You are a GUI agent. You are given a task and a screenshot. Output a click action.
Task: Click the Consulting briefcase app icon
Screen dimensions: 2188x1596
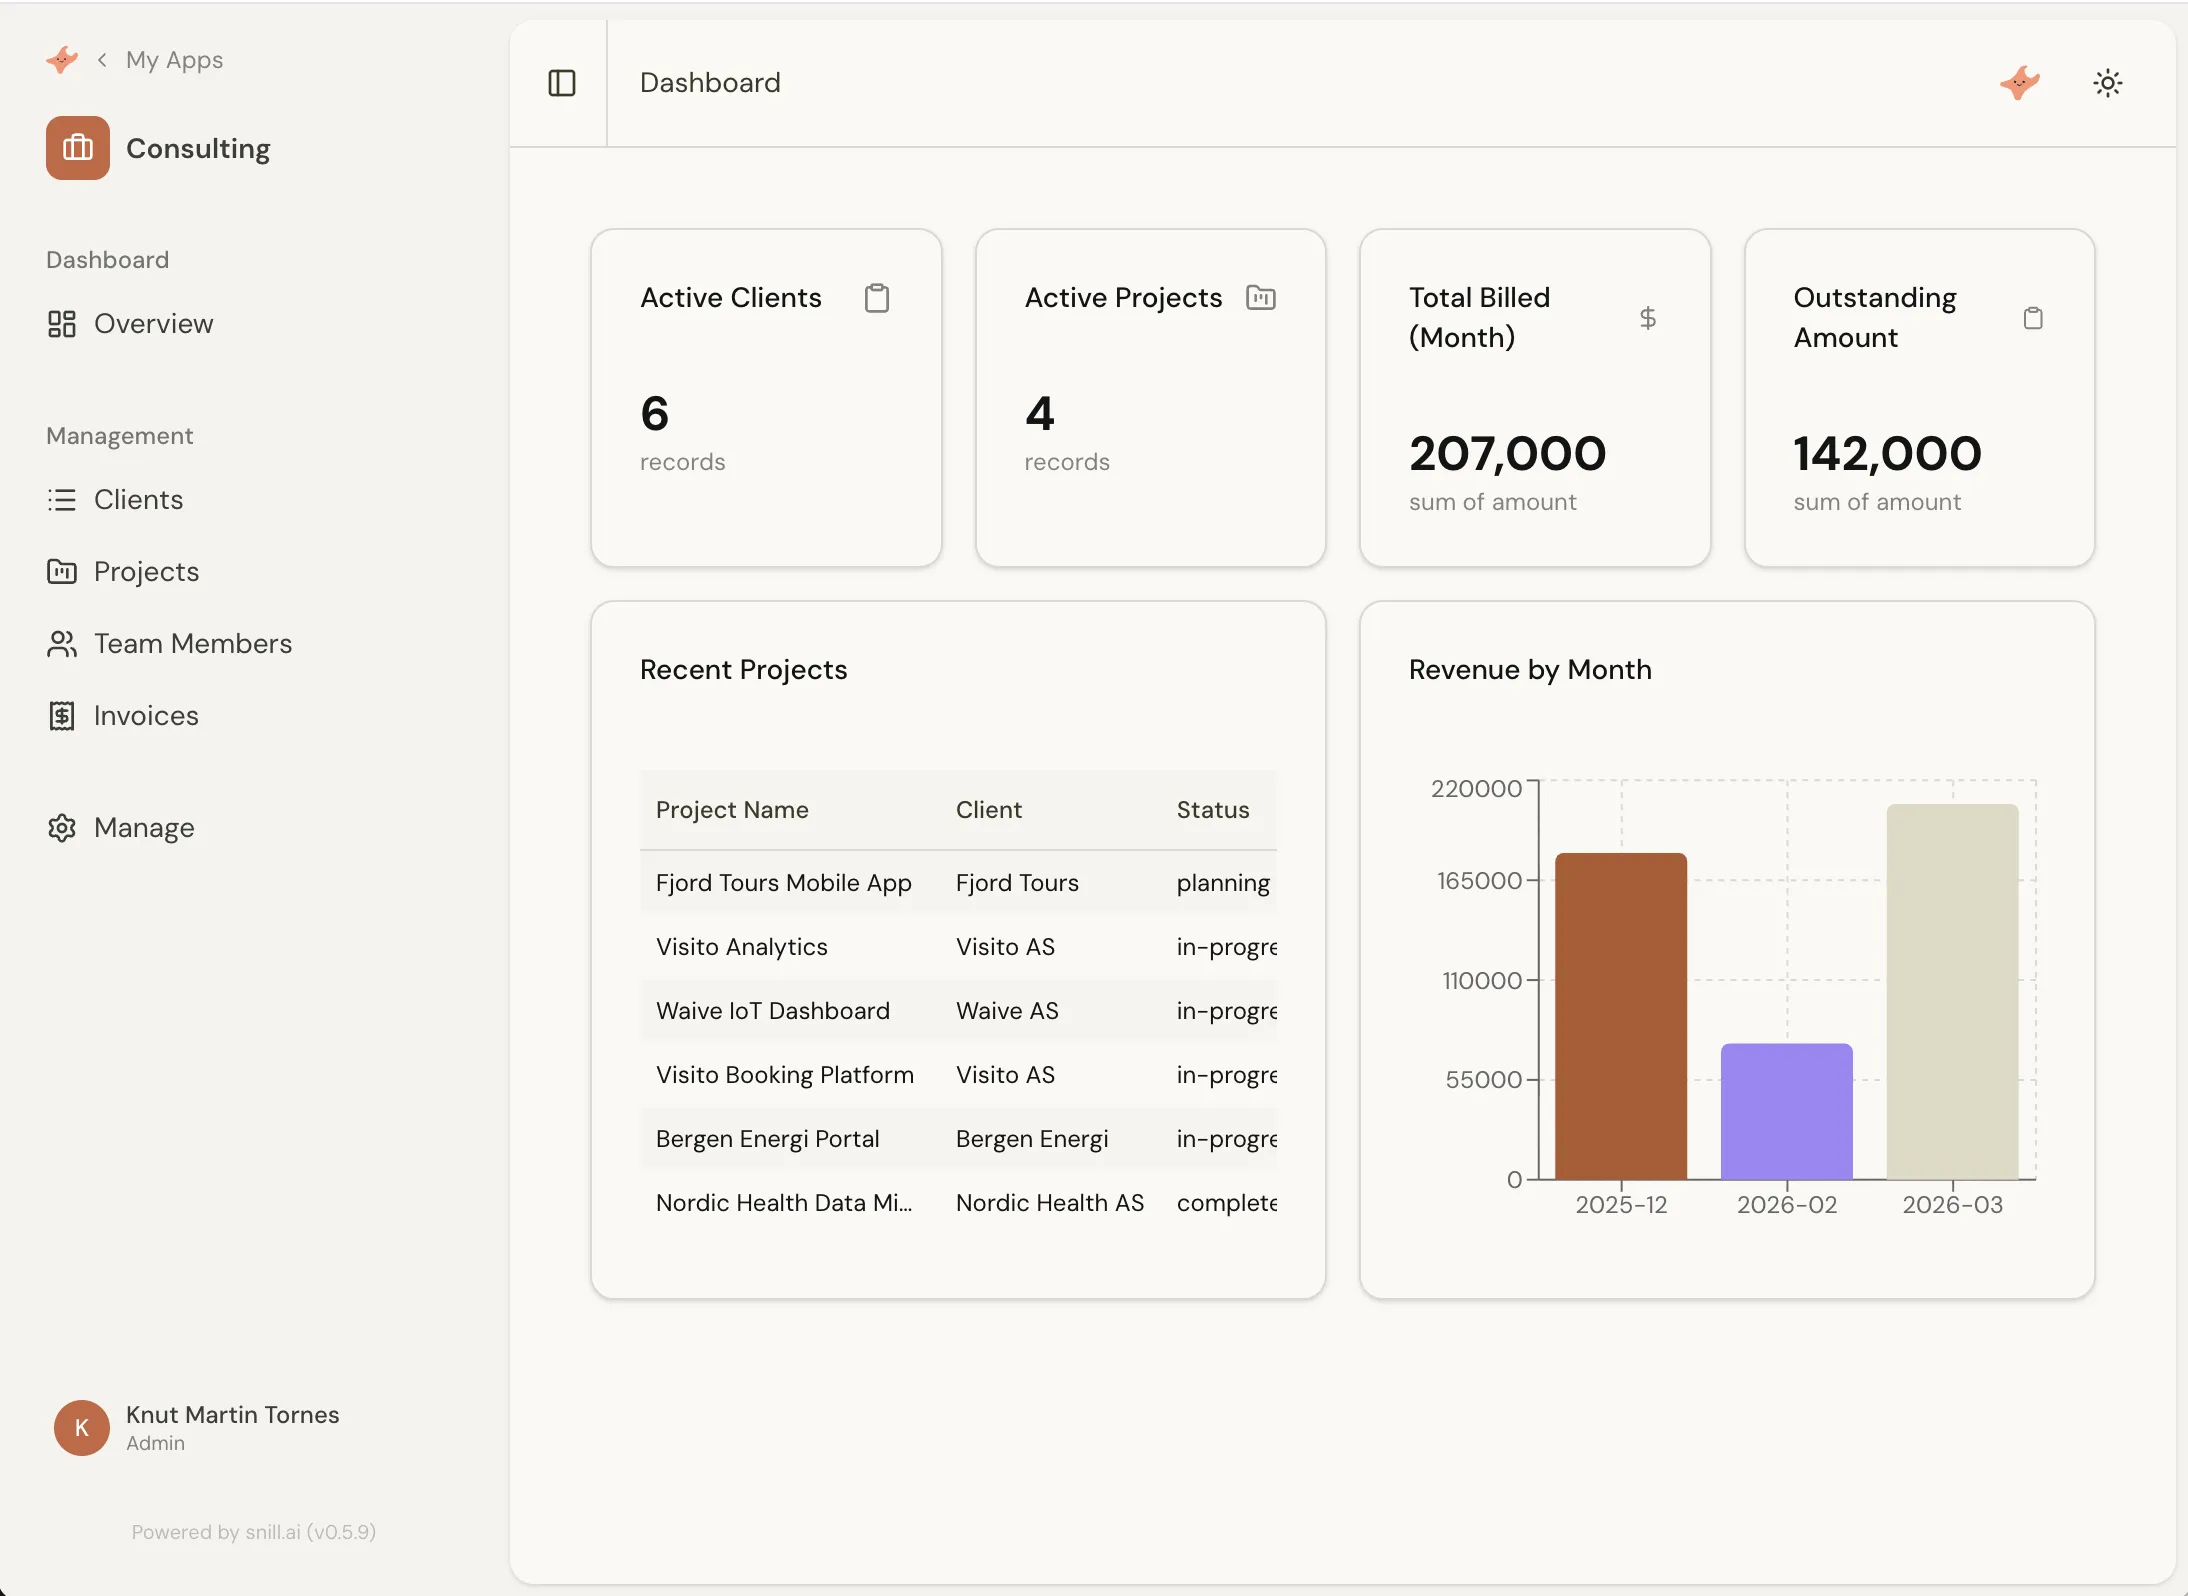pos(77,148)
